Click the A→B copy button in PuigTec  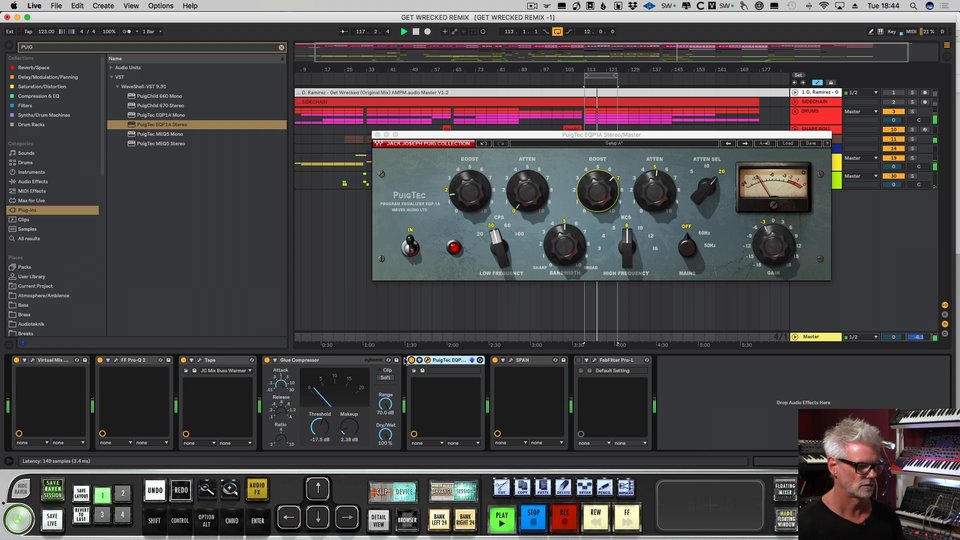(x=763, y=143)
